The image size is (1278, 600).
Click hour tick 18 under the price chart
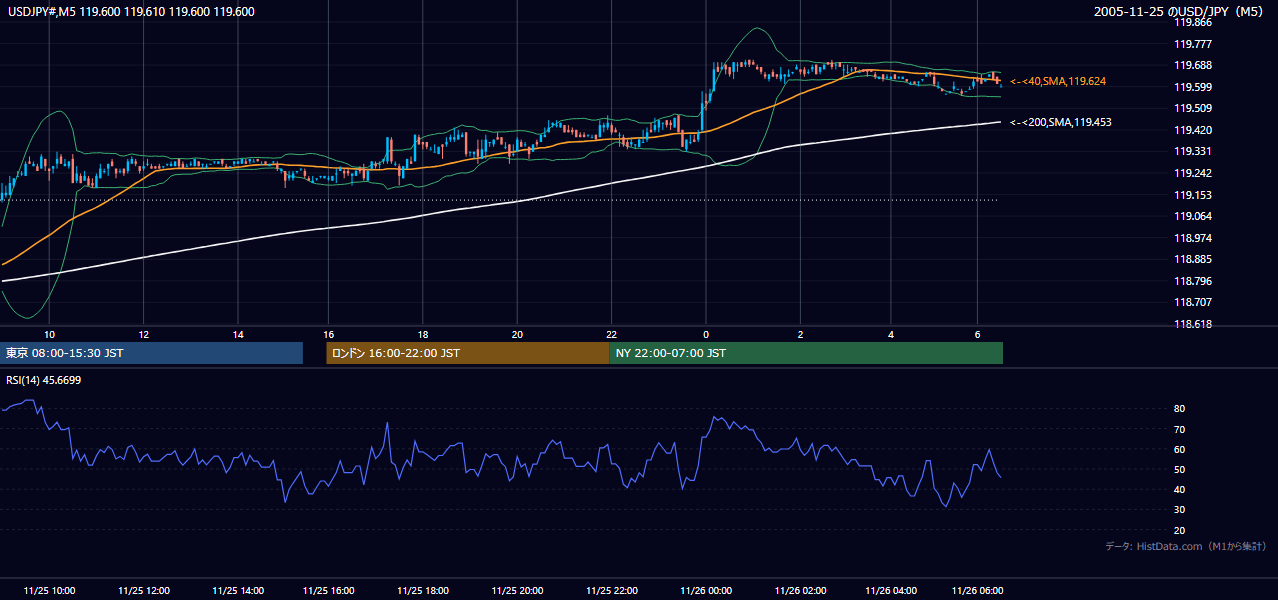pos(423,334)
